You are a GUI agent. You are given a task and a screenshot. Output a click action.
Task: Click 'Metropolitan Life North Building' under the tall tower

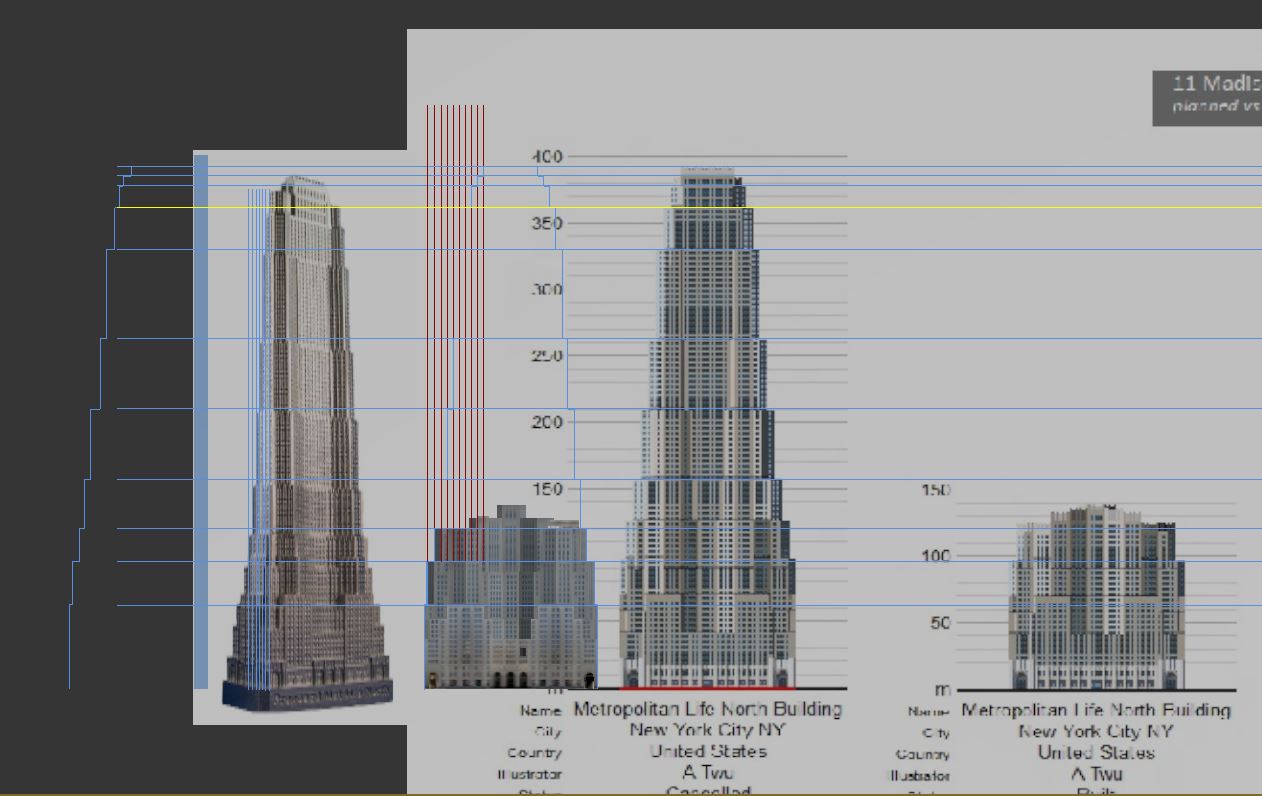pos(708,709)
